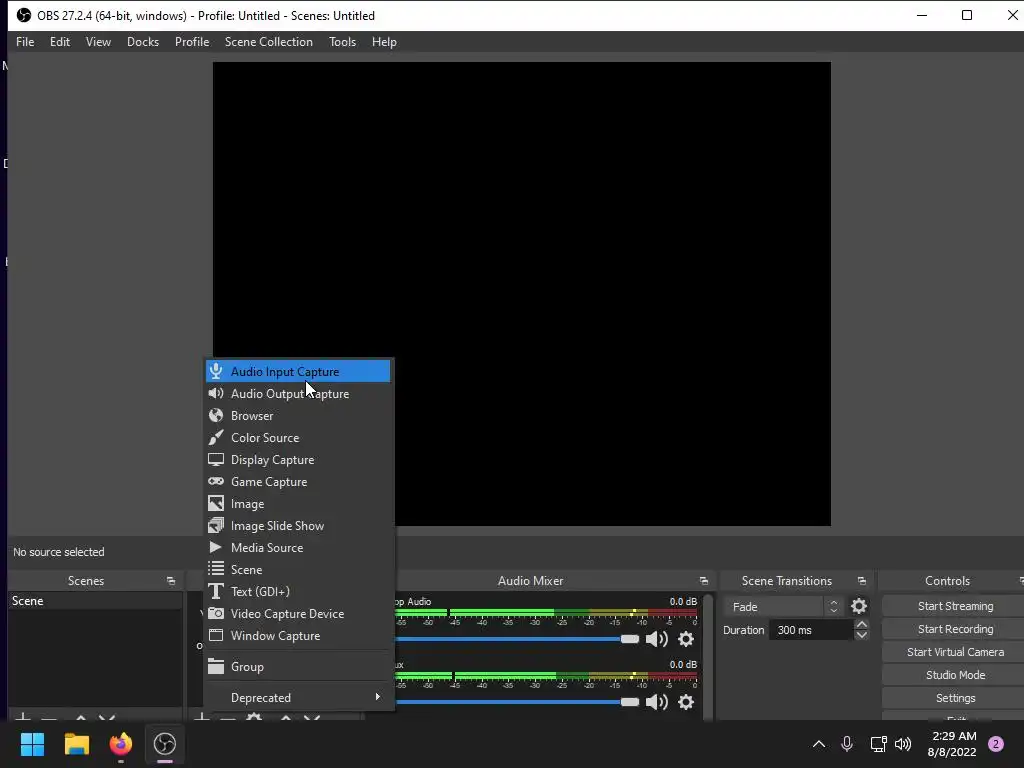The width and height of the screenshot is (1024, 768).
Task: Open notifications badge showing 2
Action: coord(996,744)
